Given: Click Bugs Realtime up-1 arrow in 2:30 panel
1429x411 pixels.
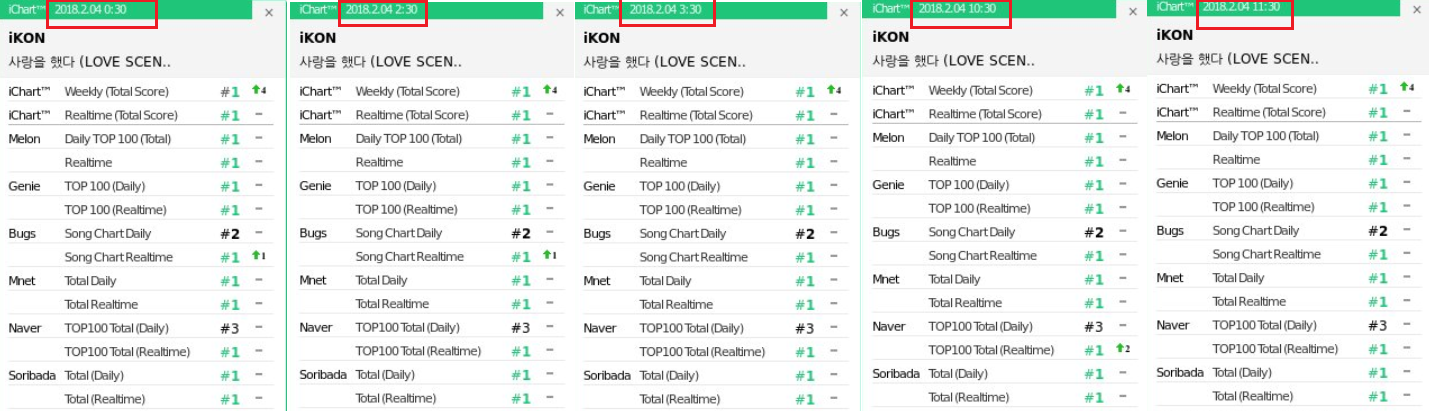Looking at the screenshot, I should point(549,256).
